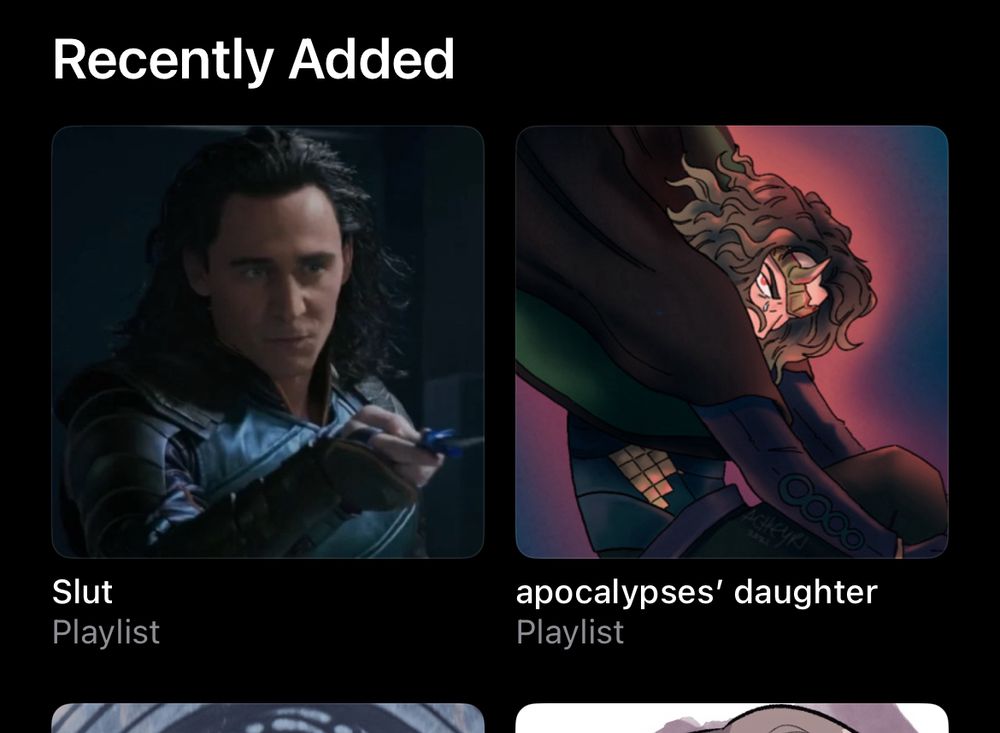Viewport: 1000px width, 733px height.
Task: Click the word "Added" in the section header
Action: click(x=371, y=59)
